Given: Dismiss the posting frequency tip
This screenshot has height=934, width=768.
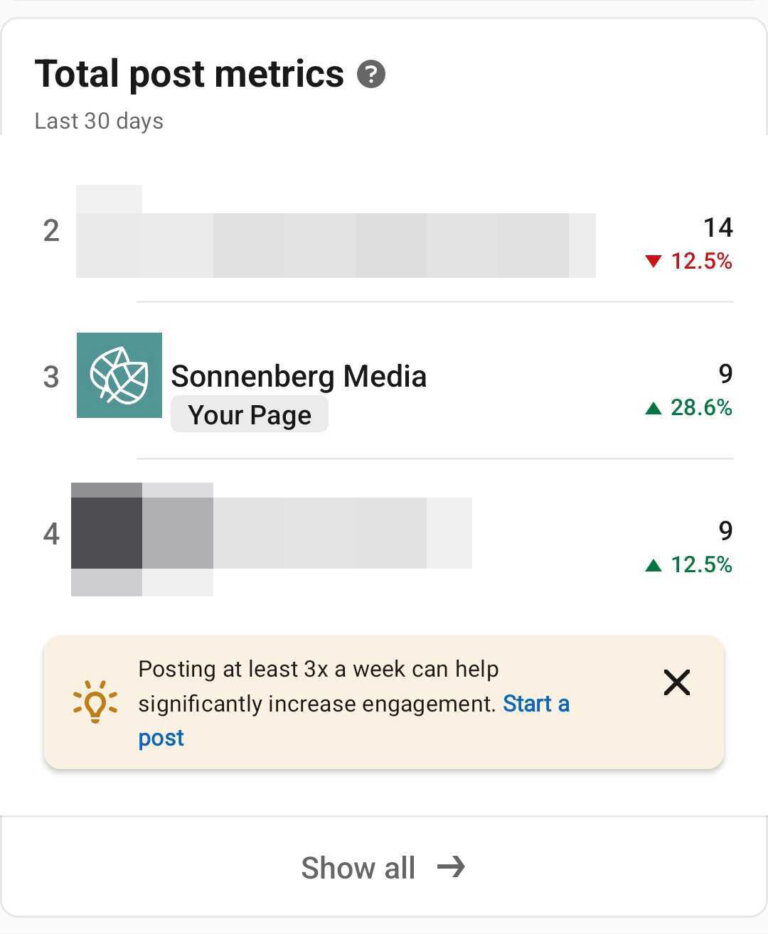Looking at the screenshot, I should [x=677, y=683].
